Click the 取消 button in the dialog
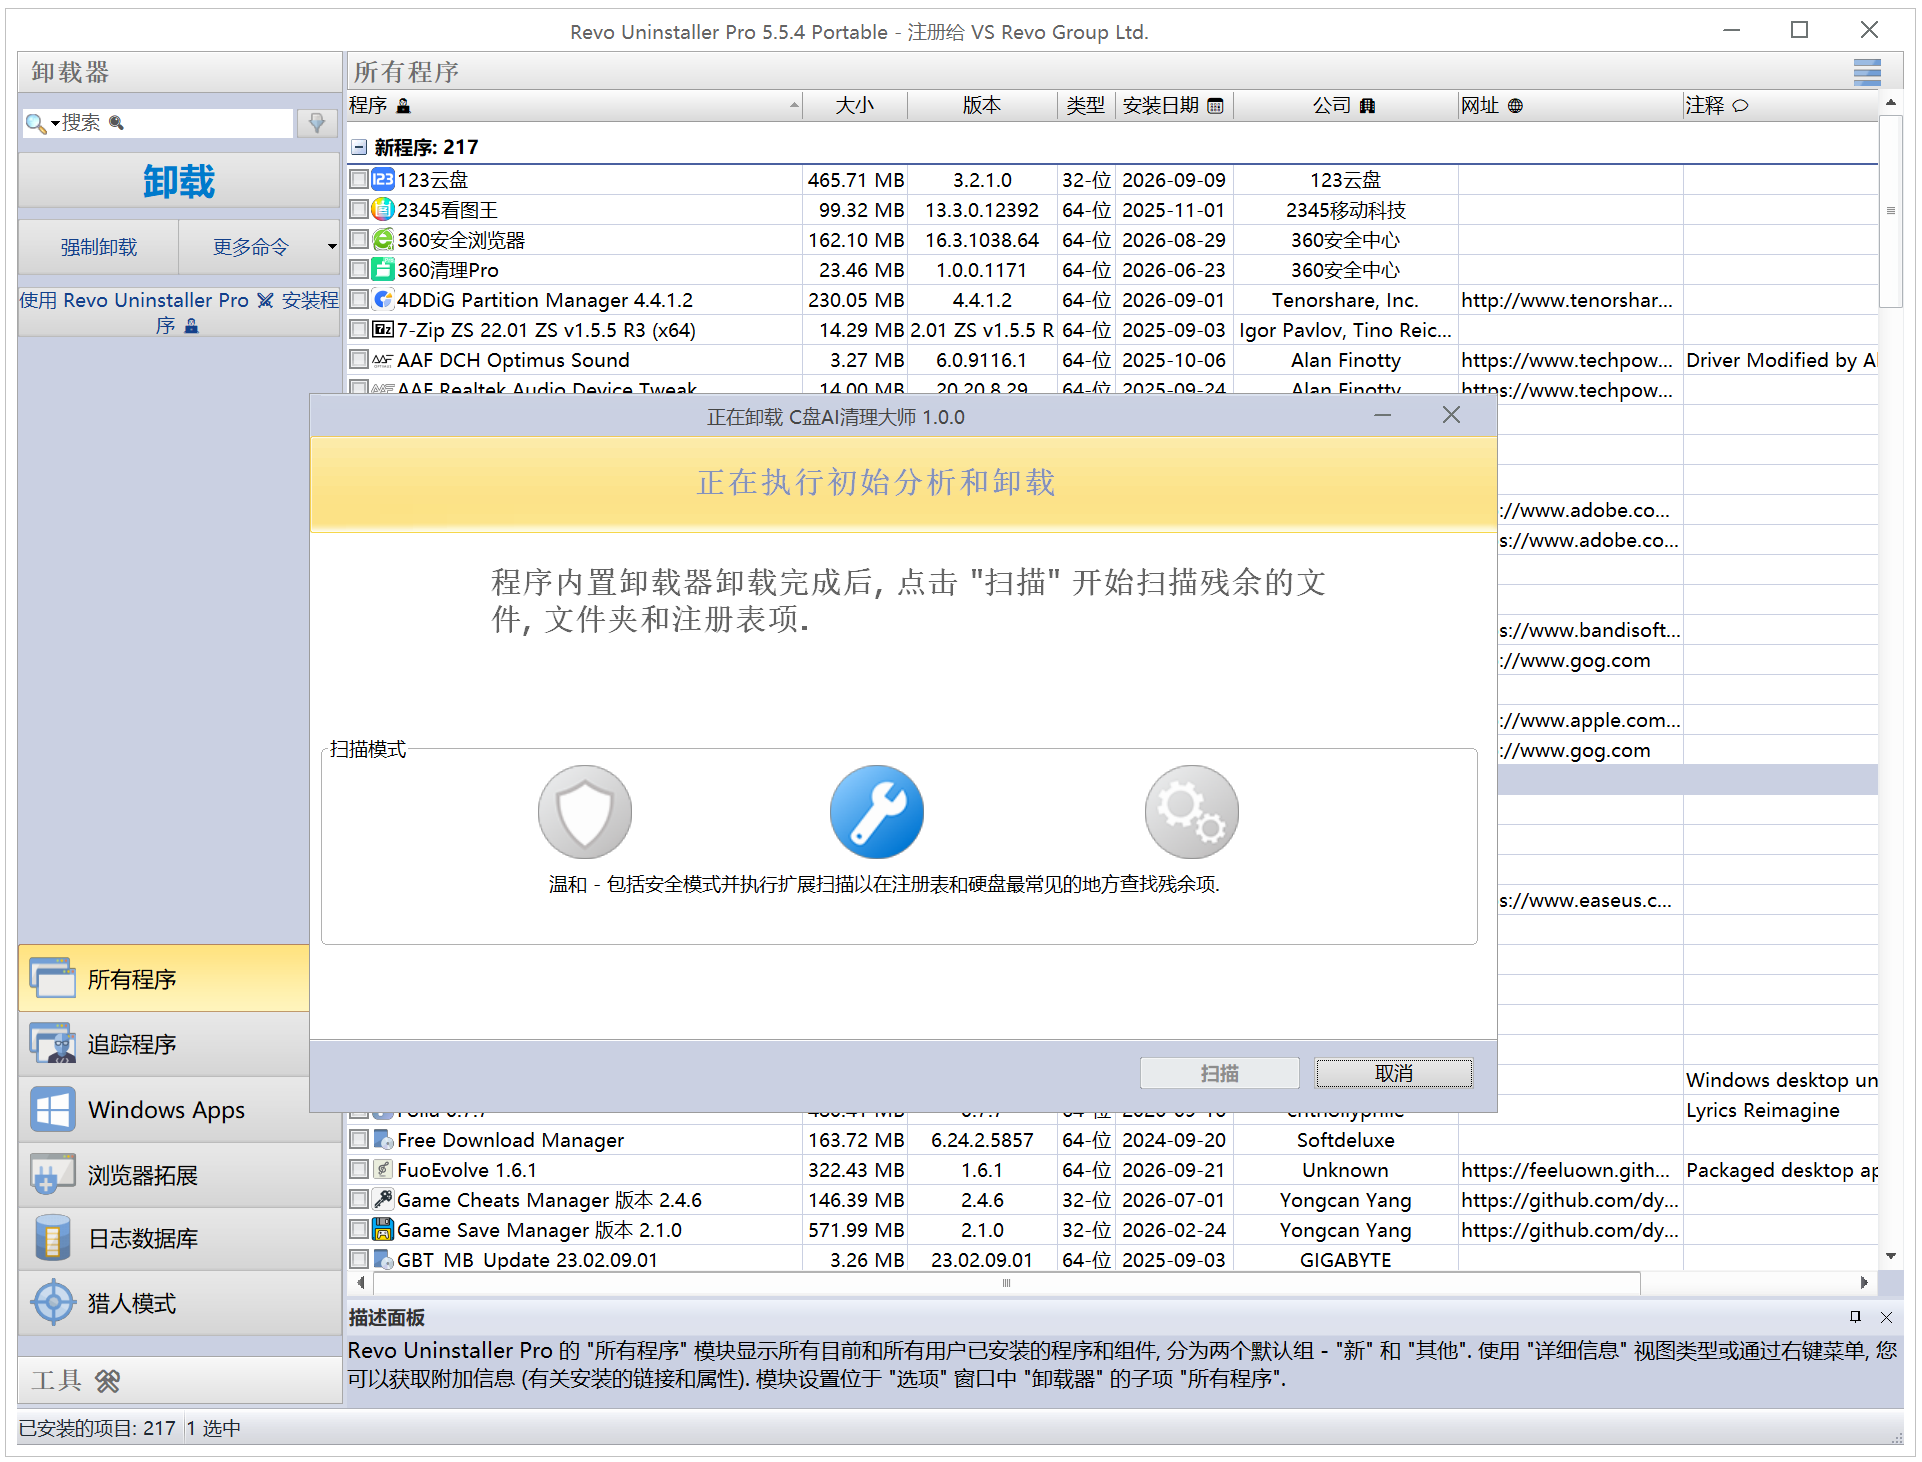Image resolution: width=1922 pixels, height=1462 pixels. pos(1393,1073)
